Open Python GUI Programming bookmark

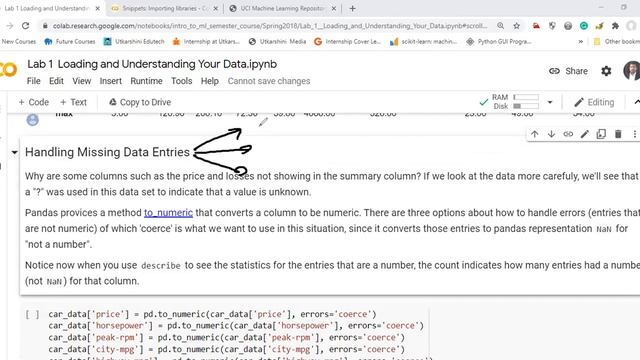499,42
